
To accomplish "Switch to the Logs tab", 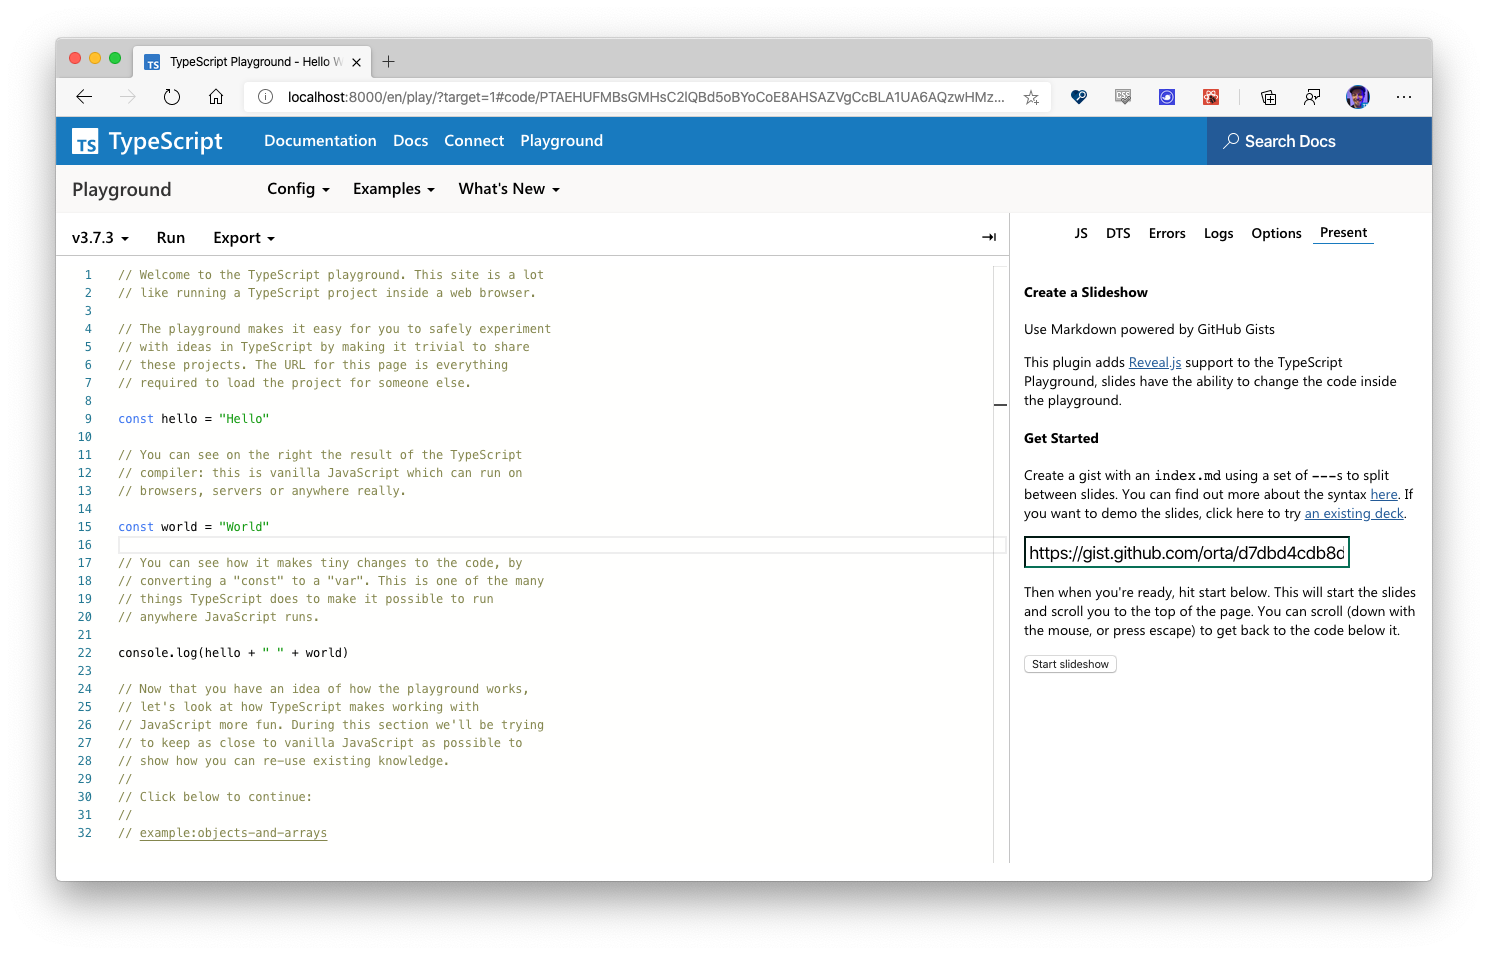I will tap(1218, 233).
